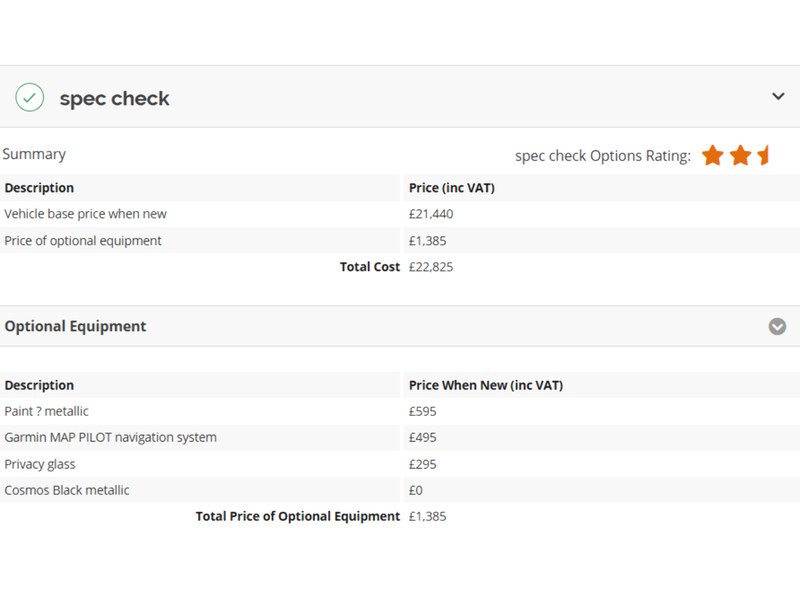Click the Price of optional equipment row
Viewport: 800px width, 600px height.
click(83, 241)
